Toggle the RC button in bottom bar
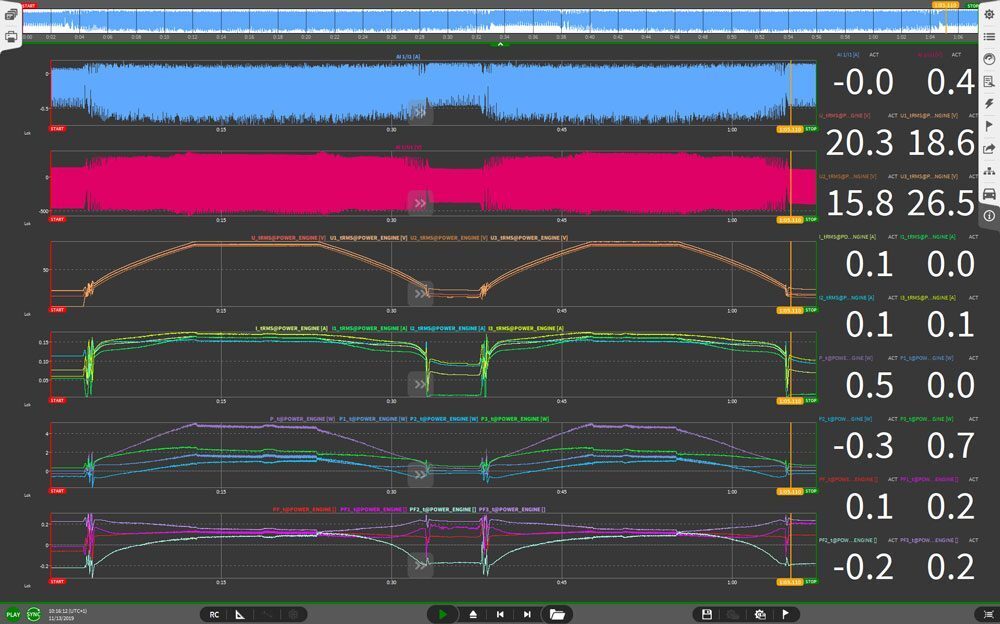Viewport: 1000px width, 624px height. (214, 614)
